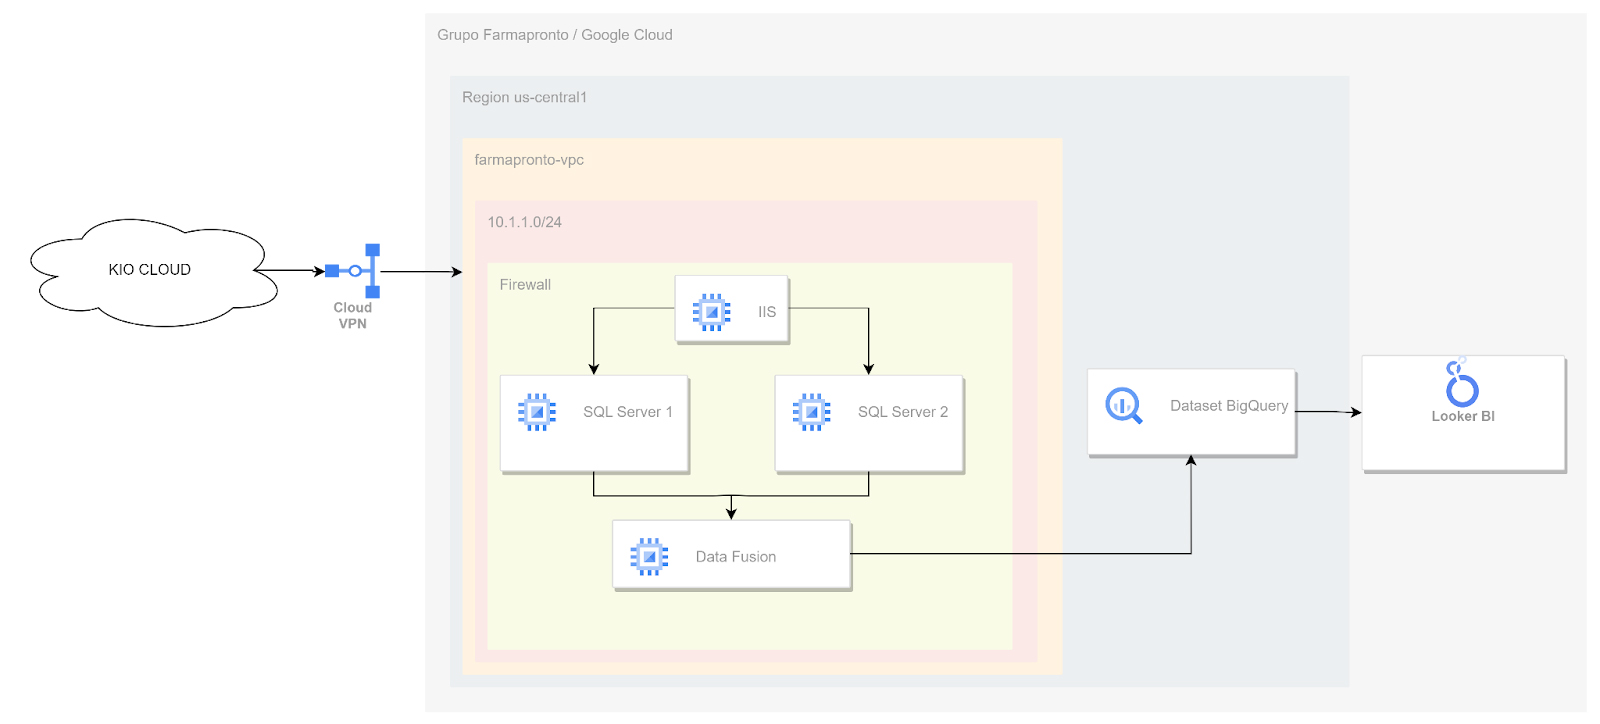Click the 'SQL Server 2' label

(x=903, y=412)
